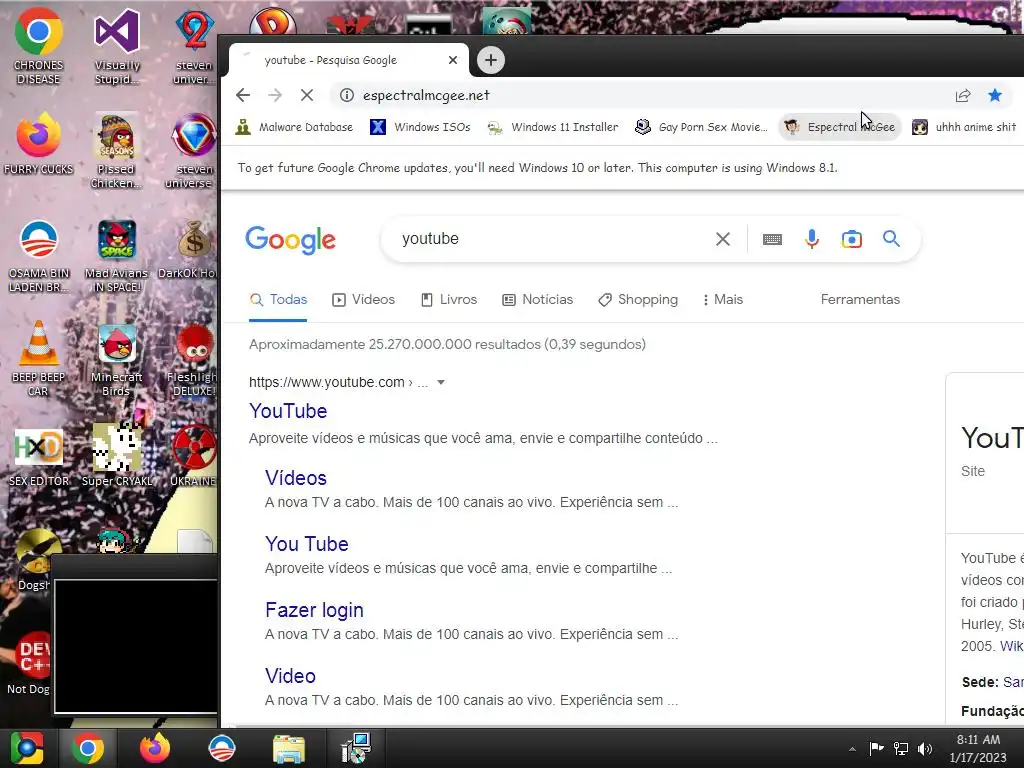This screenshot has height=768, width=1024.
Task: Click the search by image camera icon
Action: [852, 239]
